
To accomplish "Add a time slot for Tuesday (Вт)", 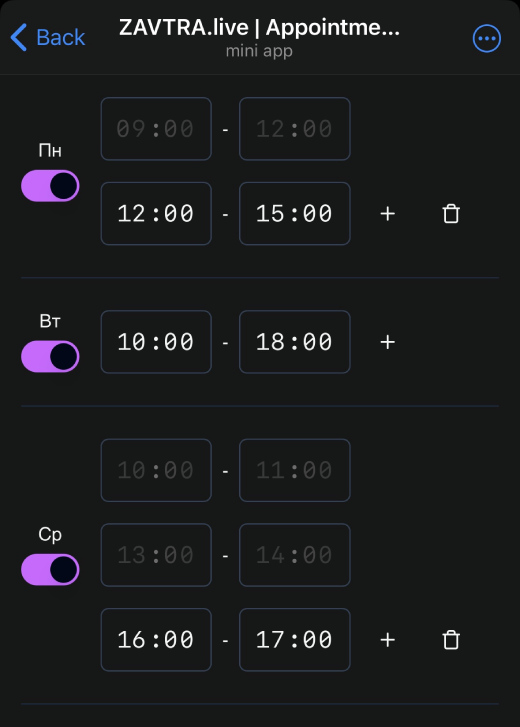I will 387,342.
